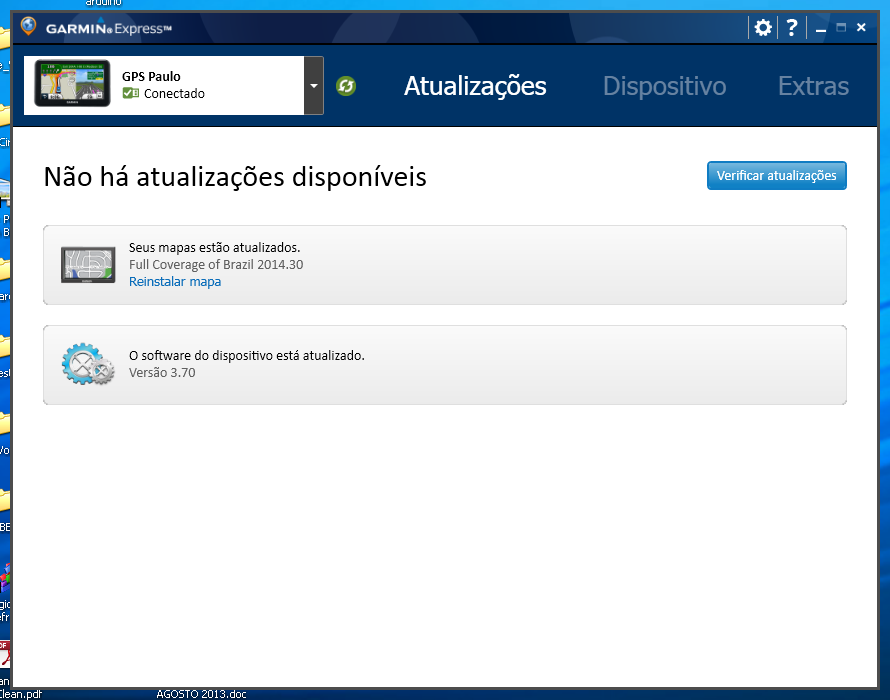Select the AGOSTO 2013.doc desktop file
The image size is (890, 700).
pyautogui.click(x=201, y=694)
